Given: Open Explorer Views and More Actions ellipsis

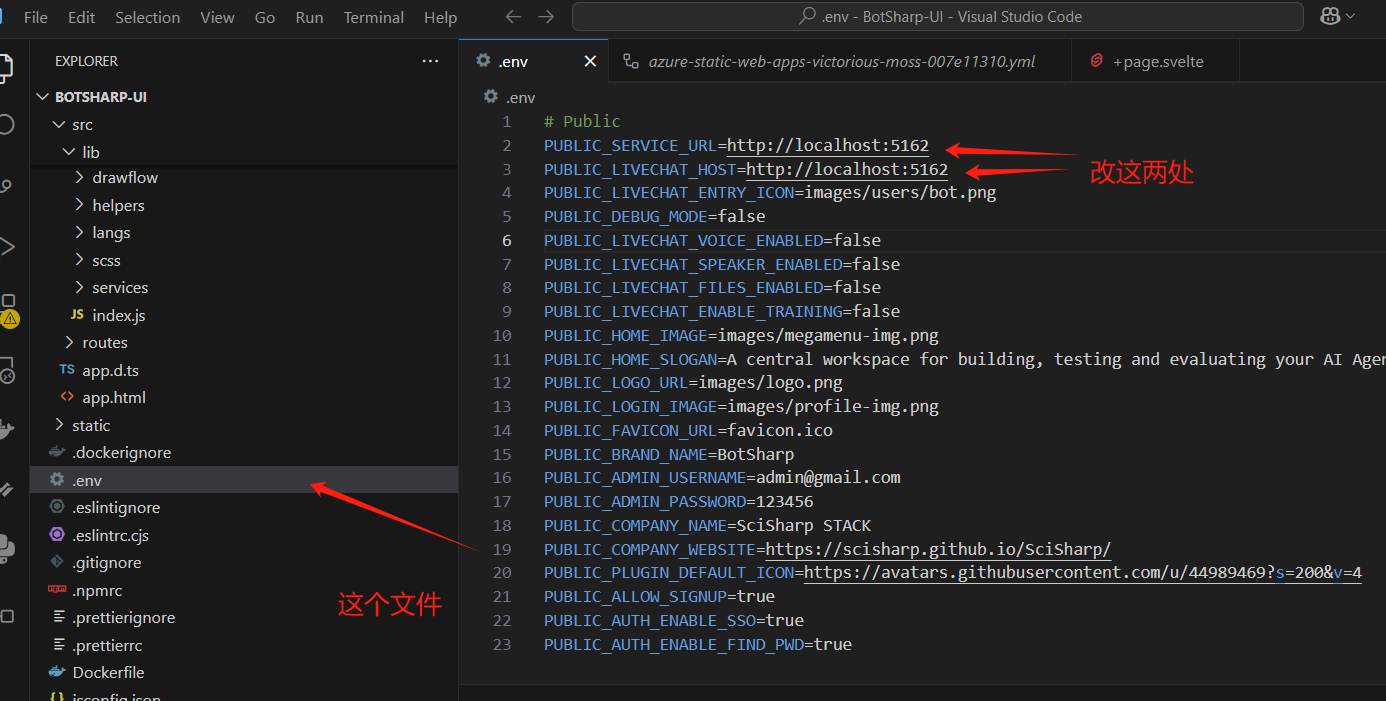Looking at the screenshot, I should point(430,61).
